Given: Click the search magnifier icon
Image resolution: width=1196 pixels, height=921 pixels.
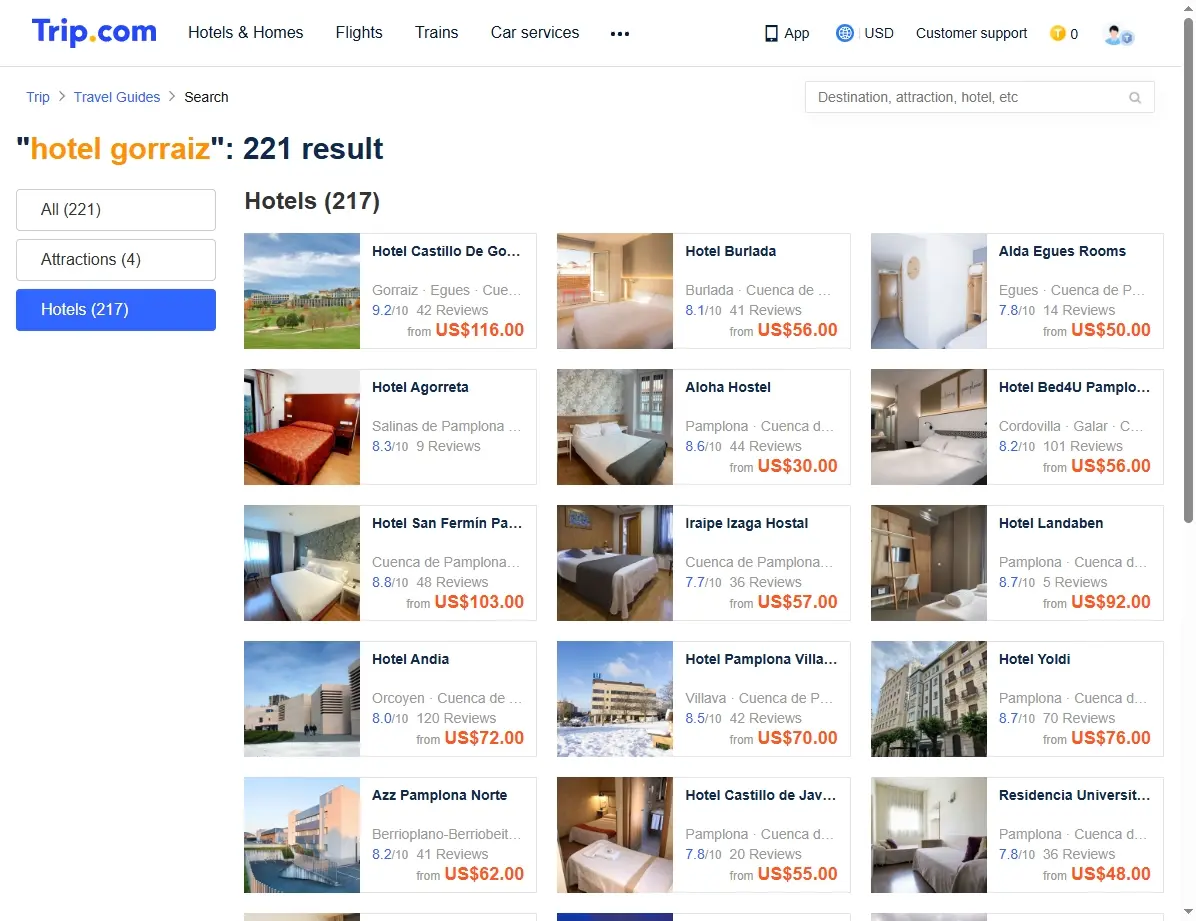Looking at the screenshot, I should pyautogui.click(x=1135, y=98).
